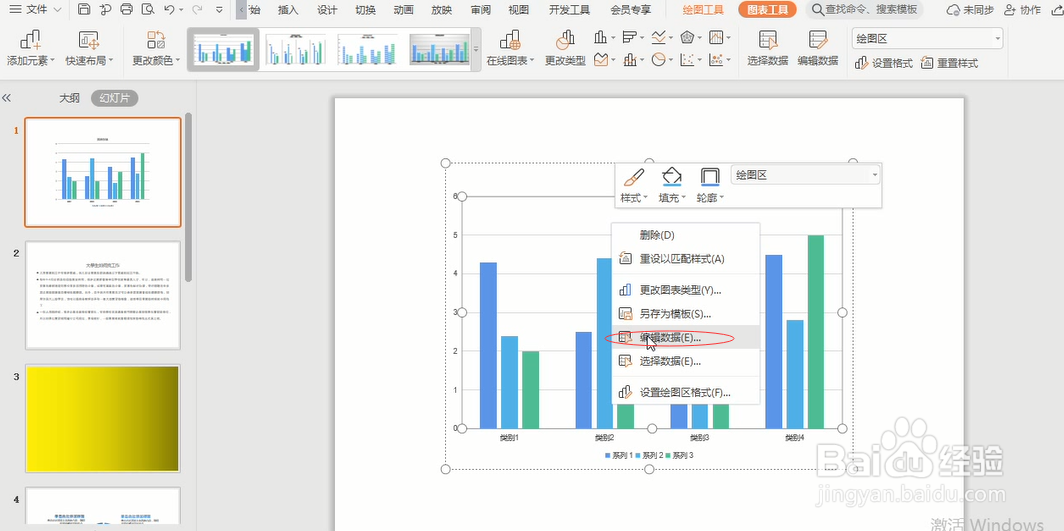
Task: Open the 在线图表 (Online Charts) tool
Action: click(510, 48)
